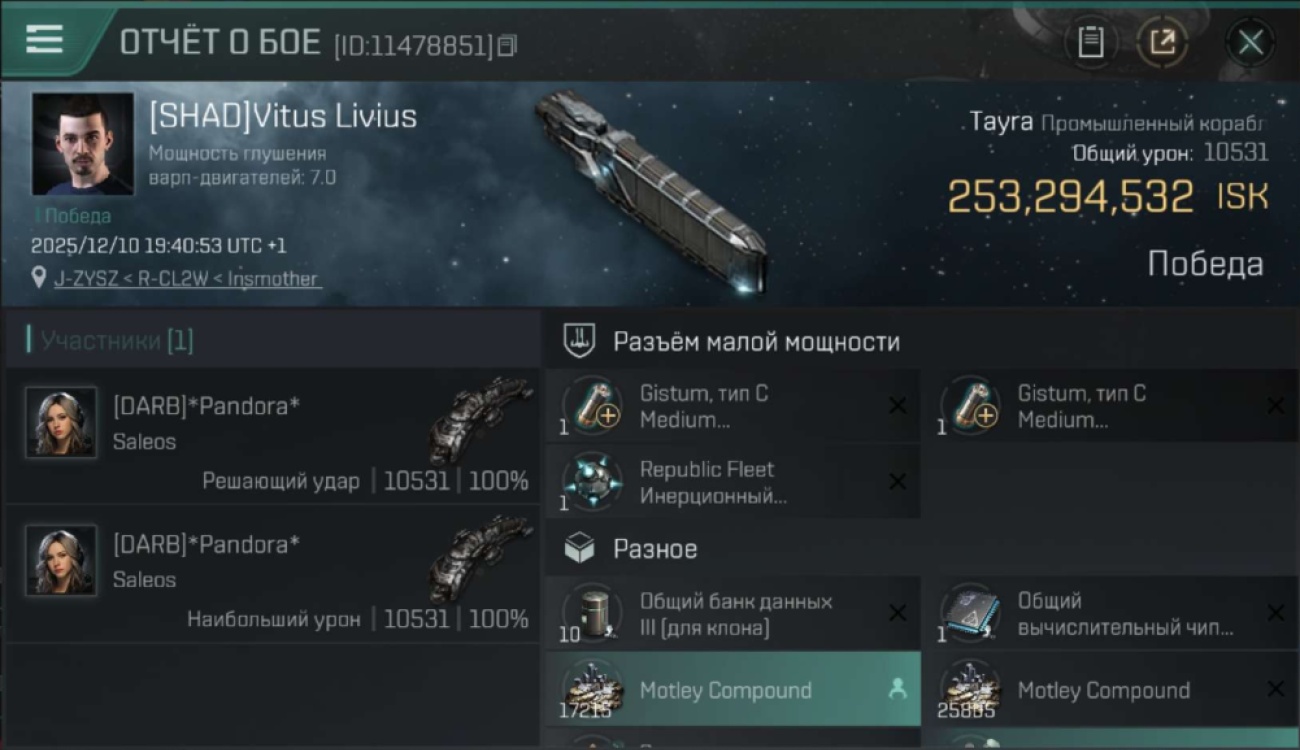
Task: Click the Разъём малой мощности section header
Action: 756,341
